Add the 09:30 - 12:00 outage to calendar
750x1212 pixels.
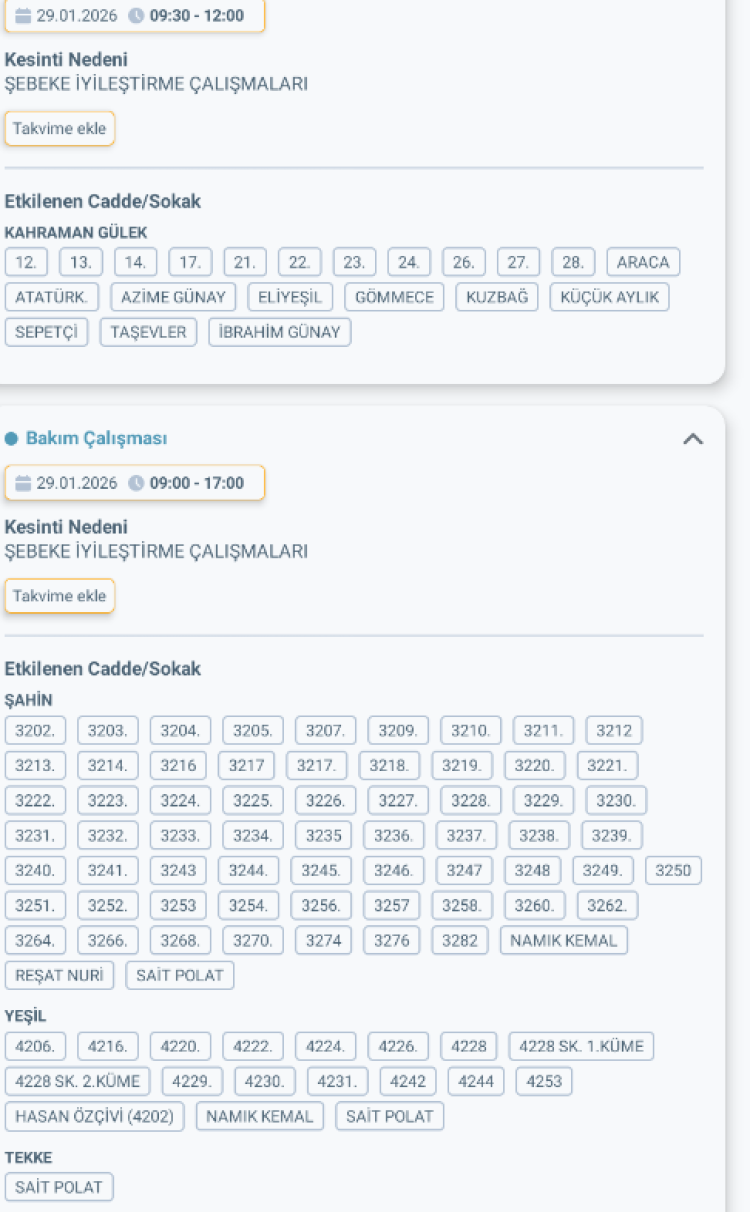pyautogui.click(x=59, y=129)
